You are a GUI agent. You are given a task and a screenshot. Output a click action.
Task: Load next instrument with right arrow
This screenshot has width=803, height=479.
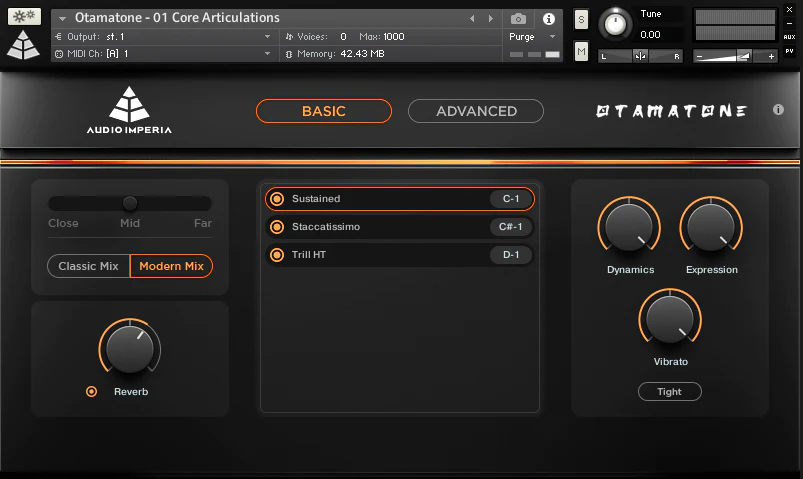click(x=491, y=18)
